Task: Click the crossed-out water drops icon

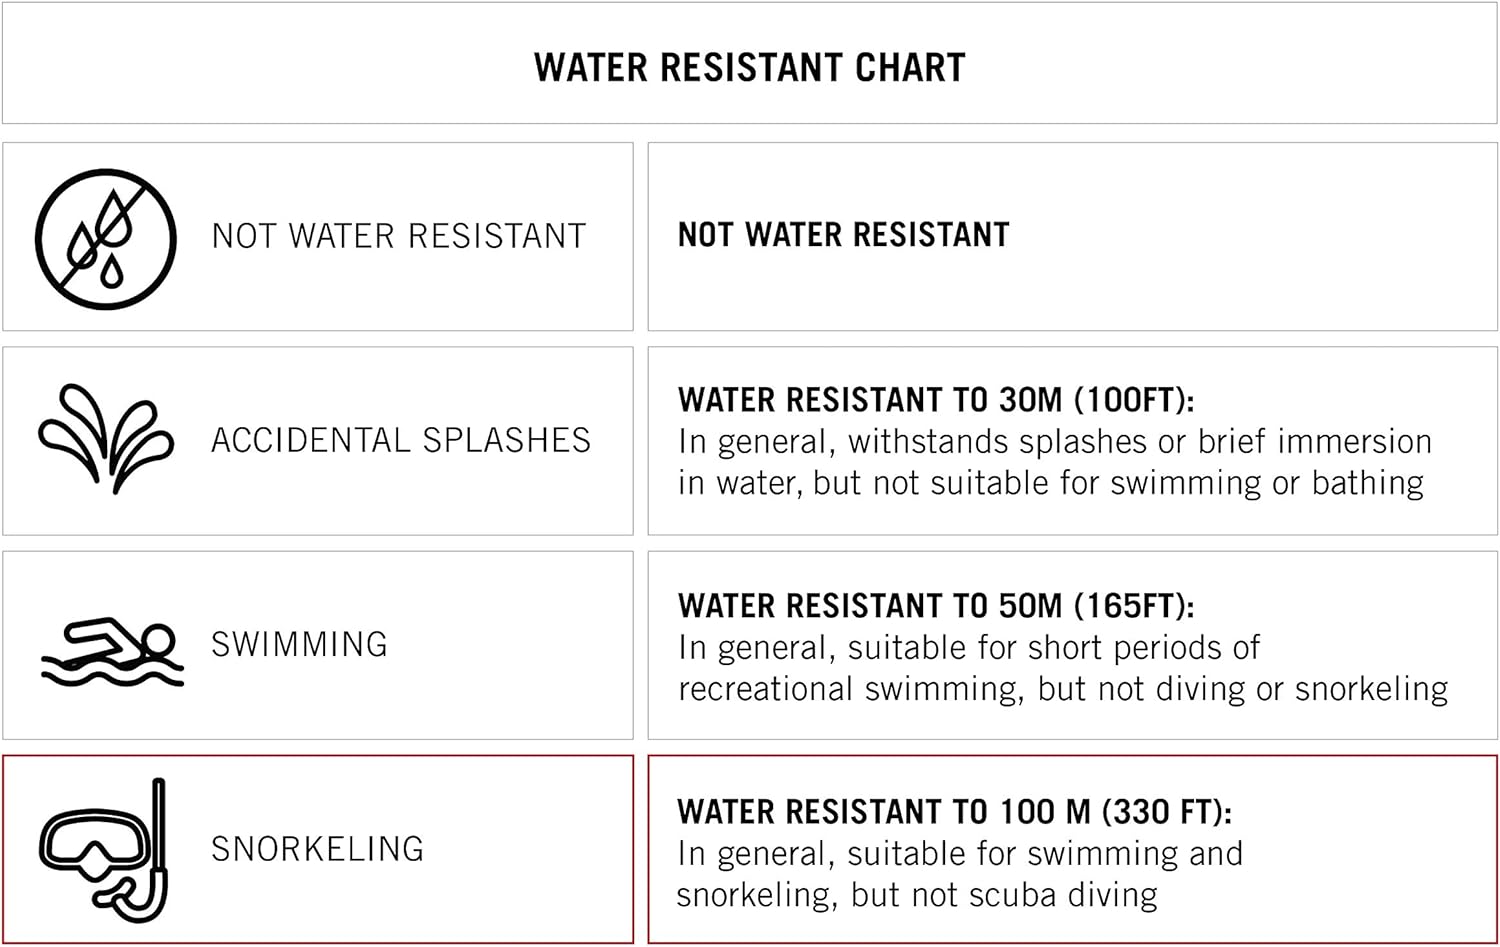Action: (106, 239)
